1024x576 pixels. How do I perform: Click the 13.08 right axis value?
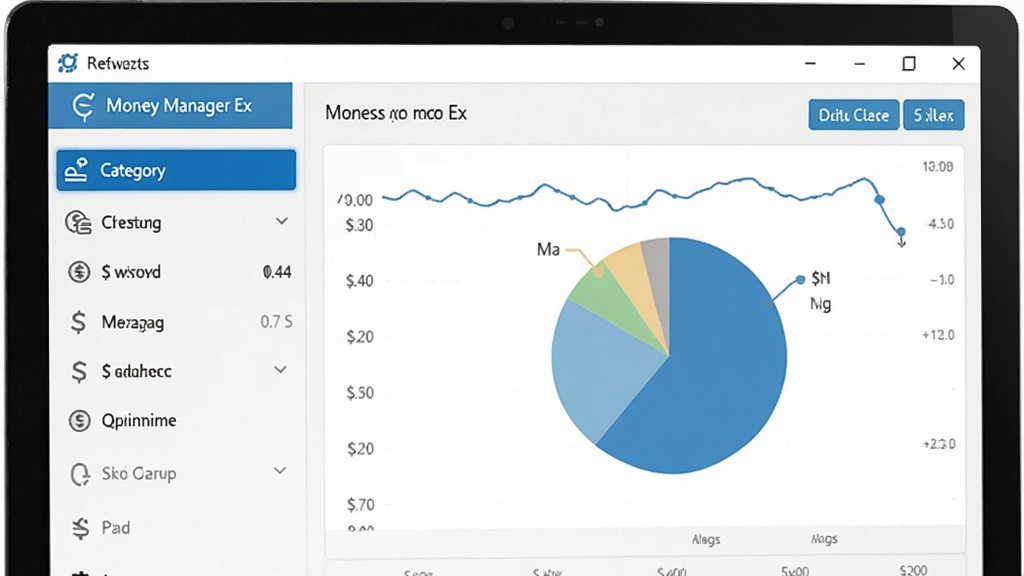click(938, 167)
